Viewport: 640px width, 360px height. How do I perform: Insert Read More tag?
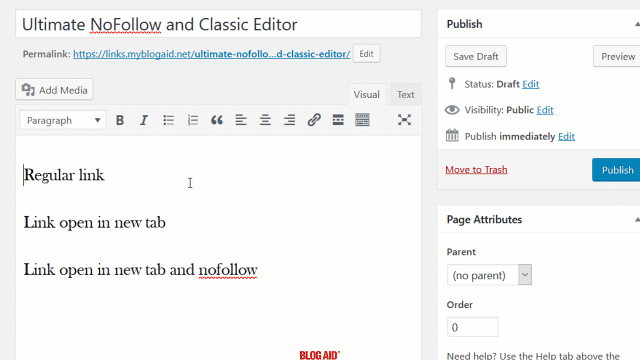point(338,120)
